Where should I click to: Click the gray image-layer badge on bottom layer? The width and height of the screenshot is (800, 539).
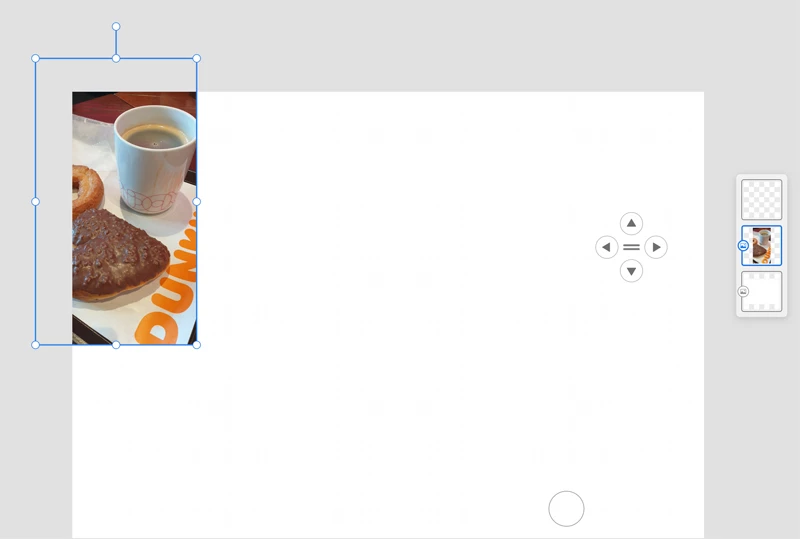(743, 291)
